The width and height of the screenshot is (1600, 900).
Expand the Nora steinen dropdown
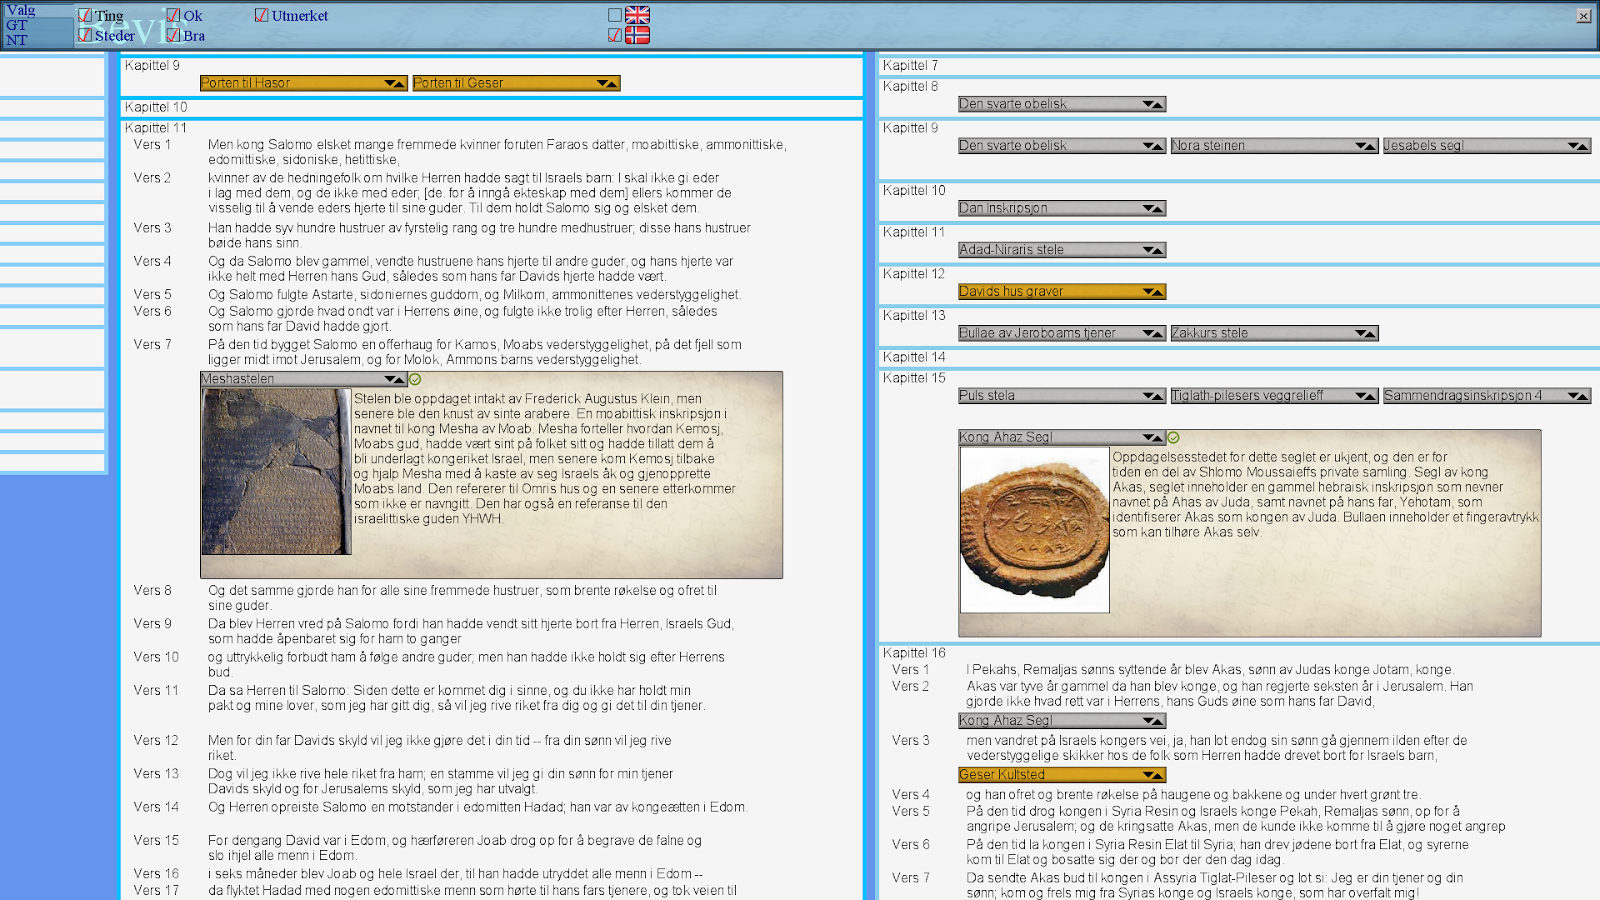(x=1274, y=146)
